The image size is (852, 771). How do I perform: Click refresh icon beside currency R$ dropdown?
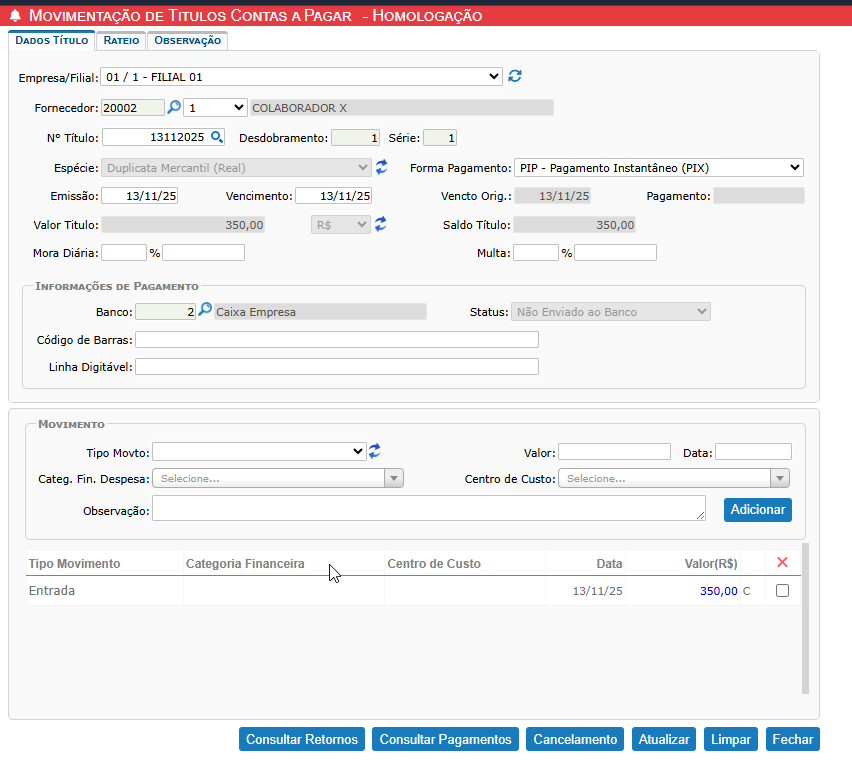(381, 225)
